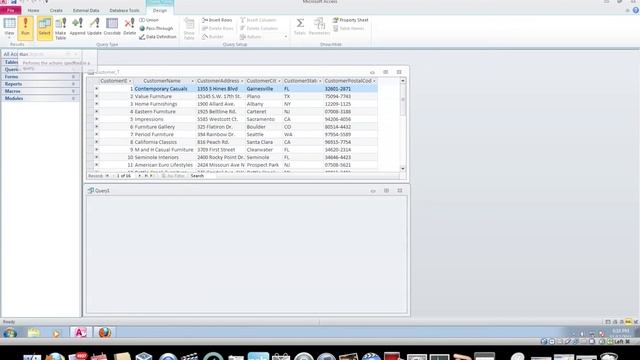Go to first record in navigator
This screenshot has width=640, height=360.
click(107, 176)
